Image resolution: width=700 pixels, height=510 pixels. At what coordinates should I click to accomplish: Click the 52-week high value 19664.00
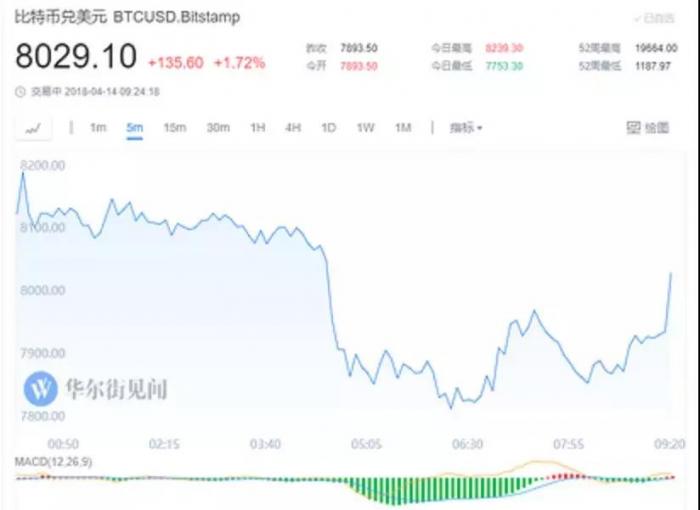point(657,47)
